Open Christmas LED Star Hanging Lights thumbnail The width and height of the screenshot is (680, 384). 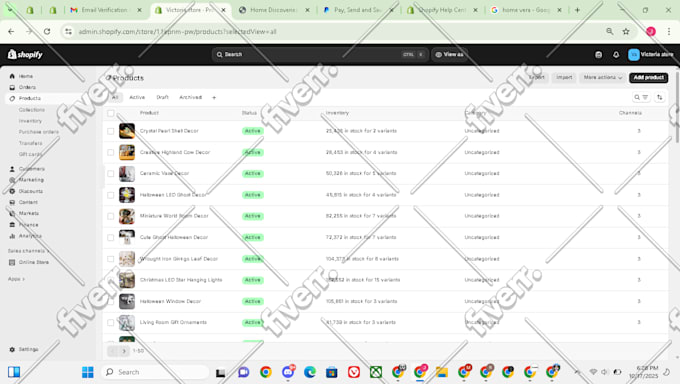[127, 280]
